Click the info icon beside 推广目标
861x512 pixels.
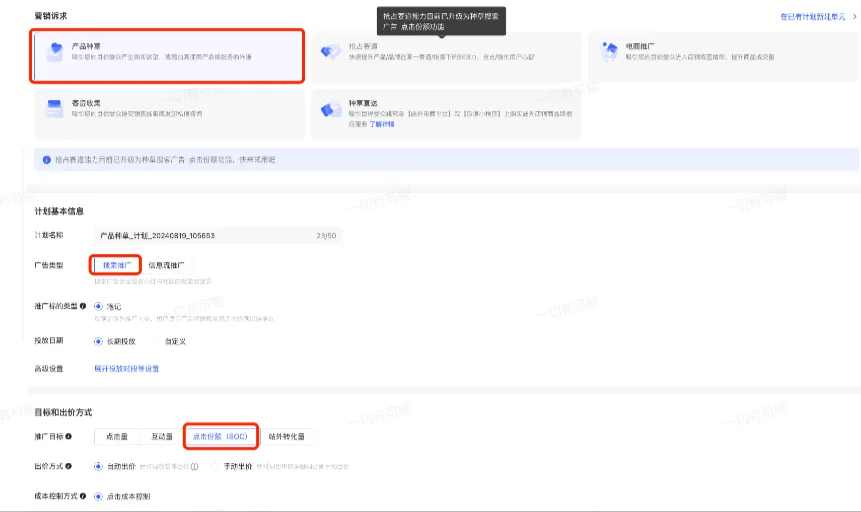(69, 436)
